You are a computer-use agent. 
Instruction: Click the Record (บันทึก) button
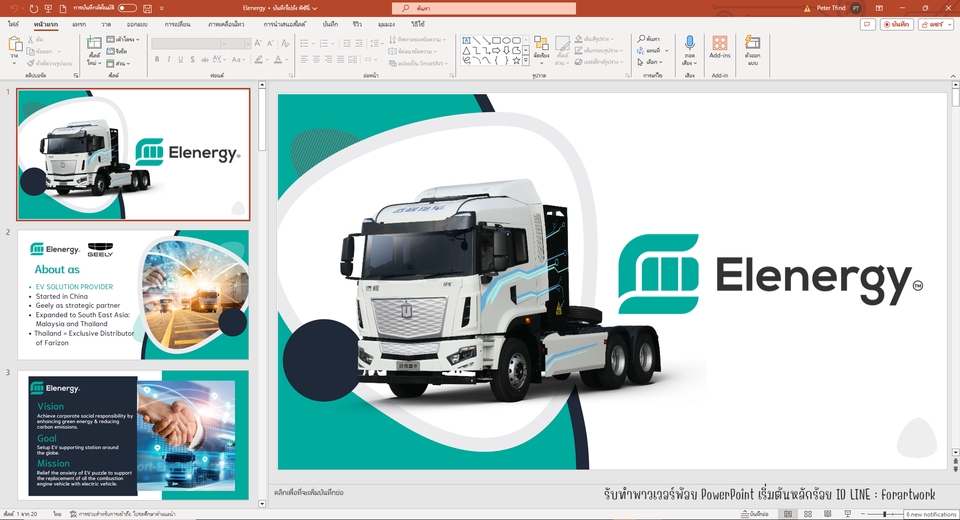pyautogui.click(x=896, y=24)
